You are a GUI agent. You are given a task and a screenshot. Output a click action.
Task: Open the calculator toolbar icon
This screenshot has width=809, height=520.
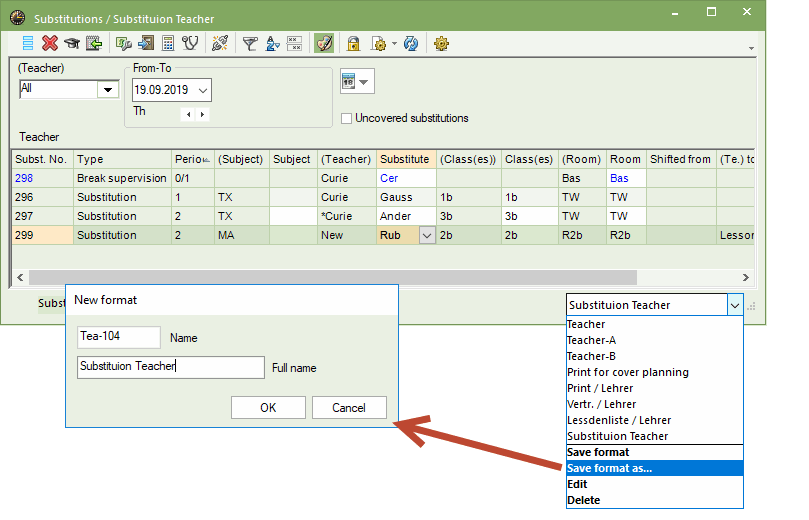pyautogui.click(x=168, y=43)
